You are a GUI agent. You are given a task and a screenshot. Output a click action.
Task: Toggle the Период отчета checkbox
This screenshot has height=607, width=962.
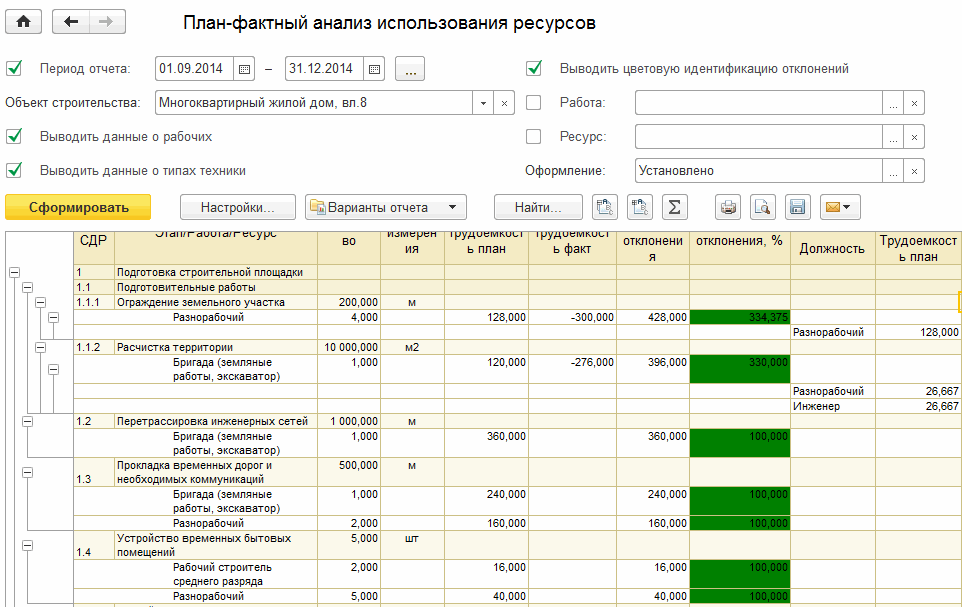click(x=14, y=69)
